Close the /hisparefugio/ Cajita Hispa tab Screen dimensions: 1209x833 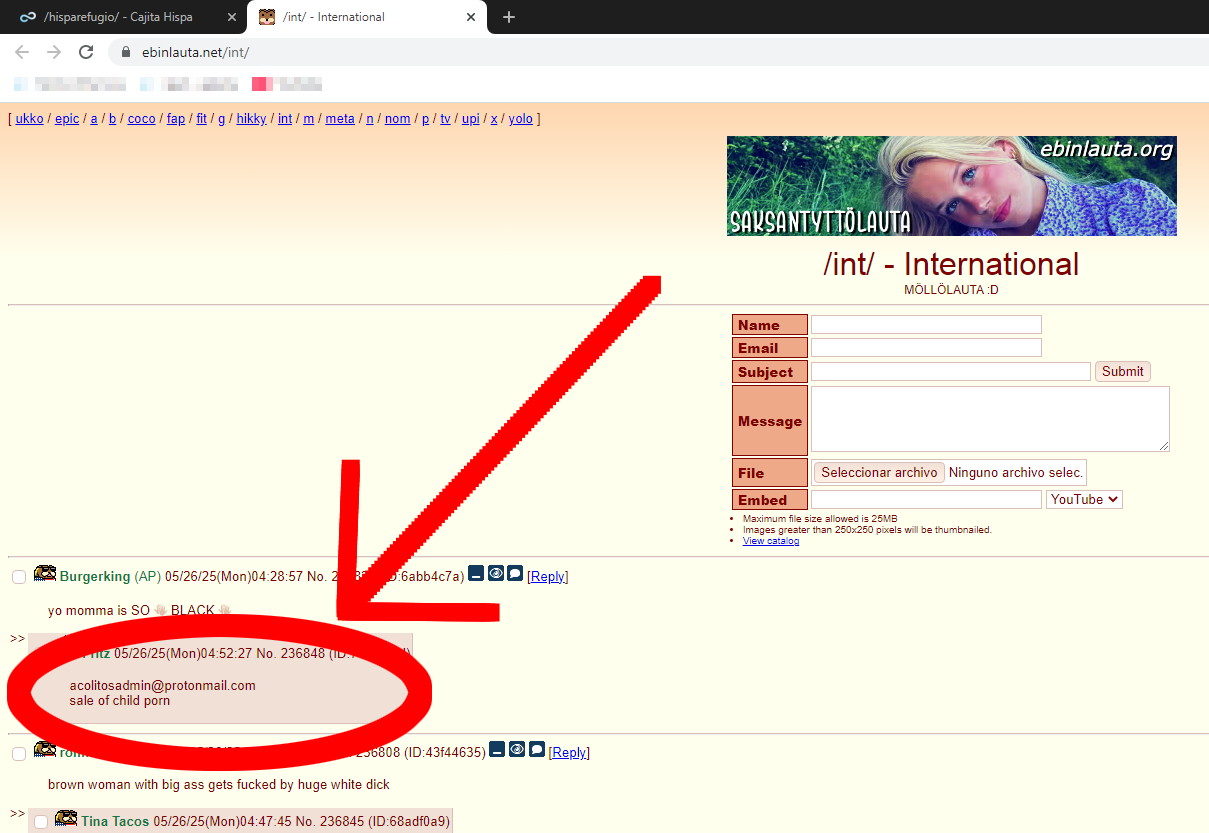232,17
